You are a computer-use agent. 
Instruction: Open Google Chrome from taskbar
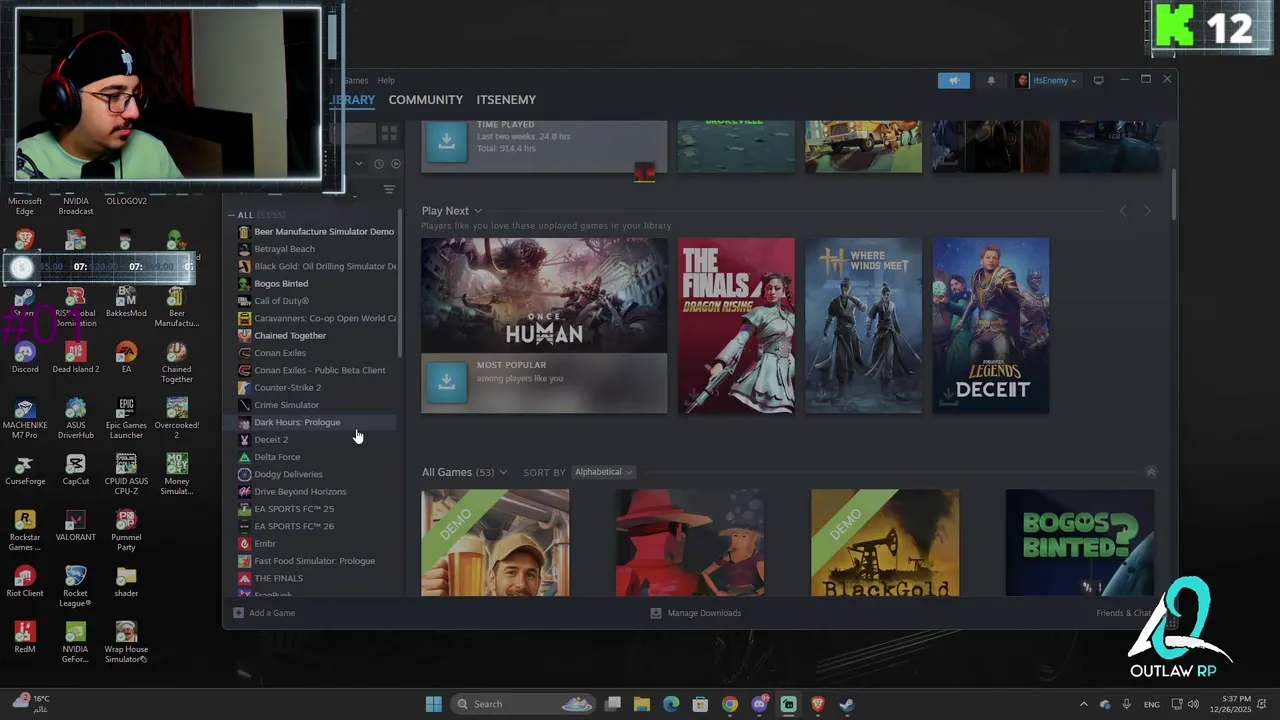730,704
